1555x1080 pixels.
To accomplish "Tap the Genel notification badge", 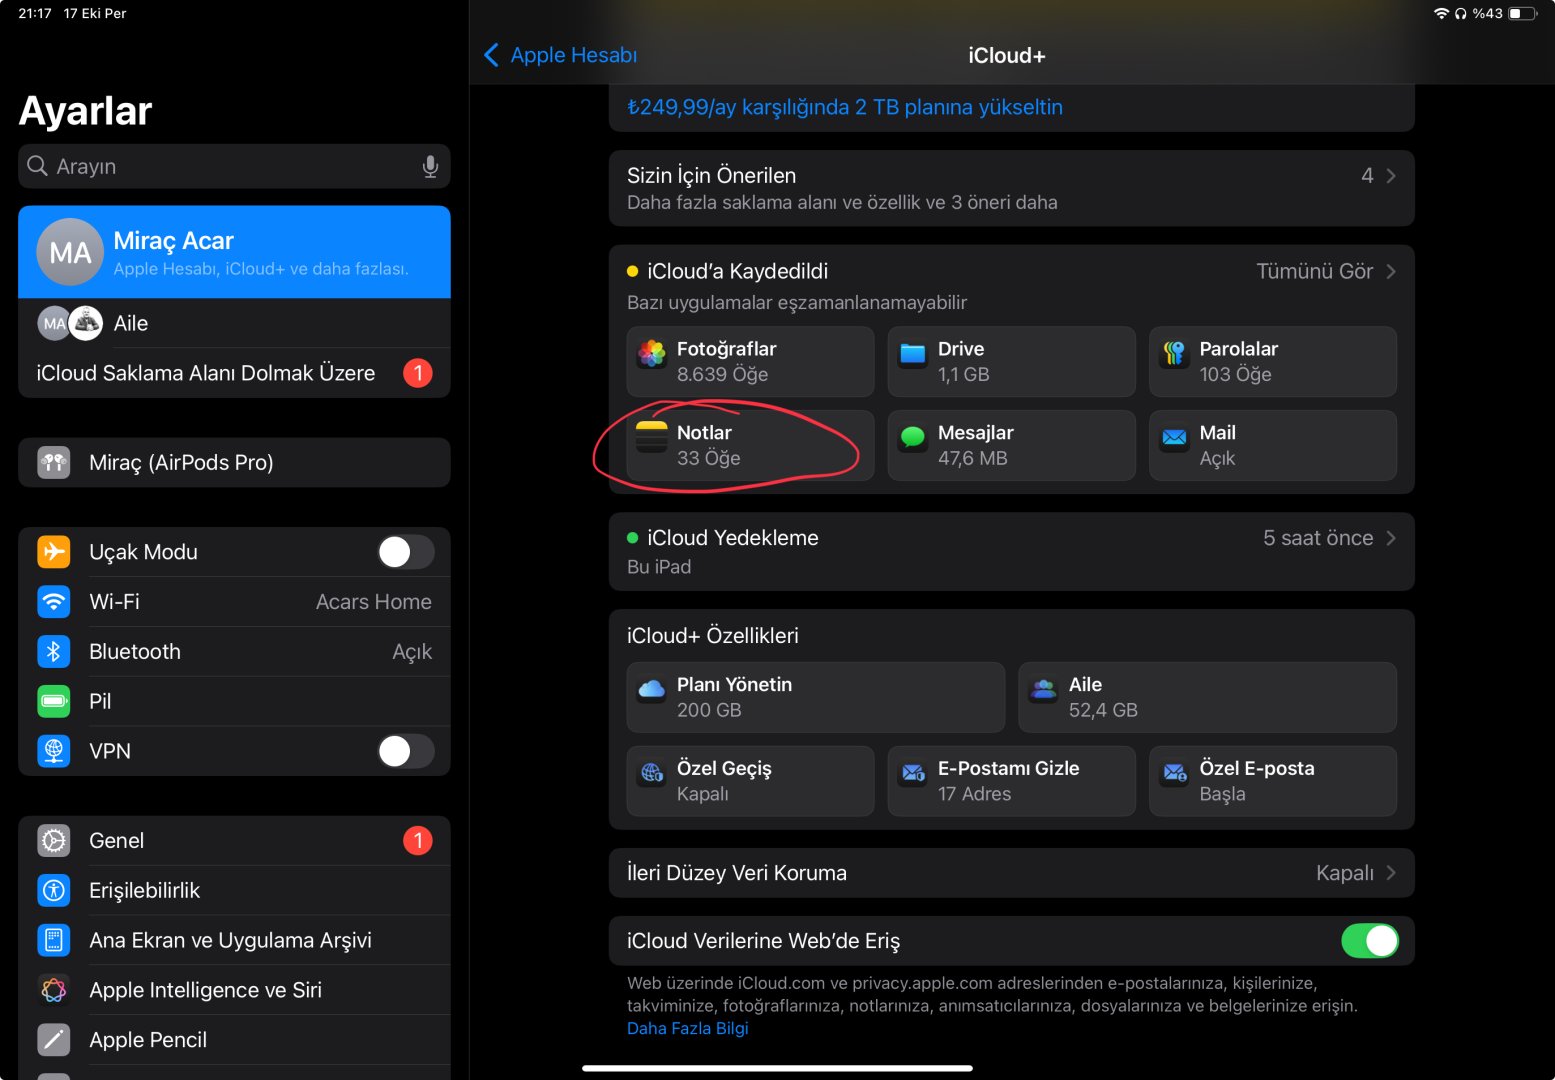I will pyautogui.click(x=418, y=841).
